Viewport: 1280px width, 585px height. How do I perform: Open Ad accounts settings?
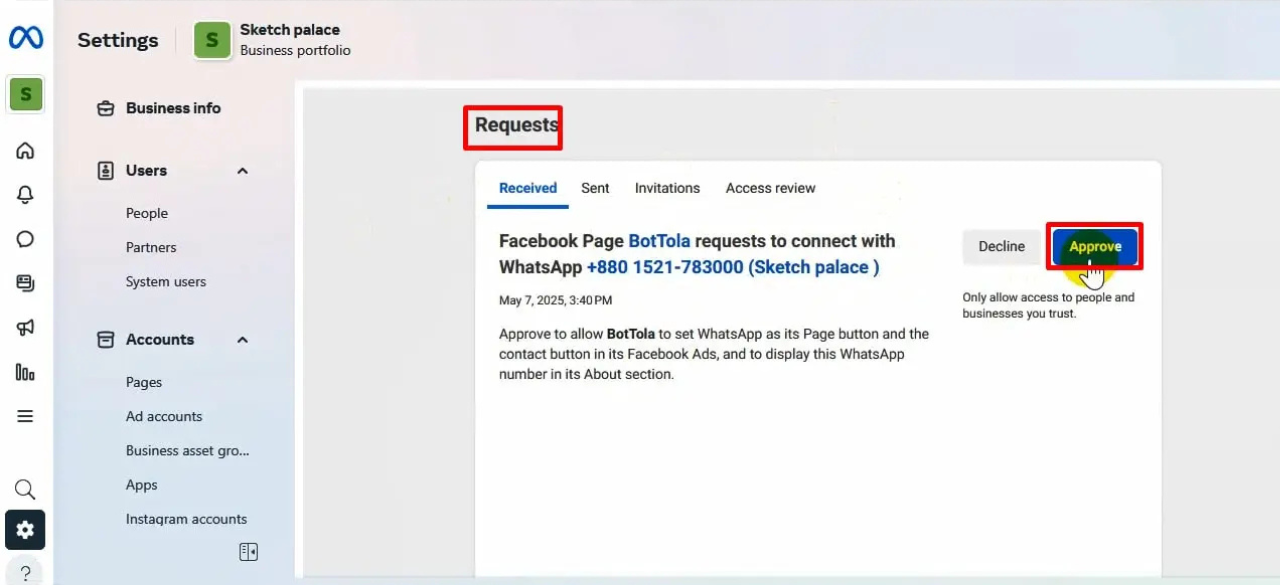(164, 416)
